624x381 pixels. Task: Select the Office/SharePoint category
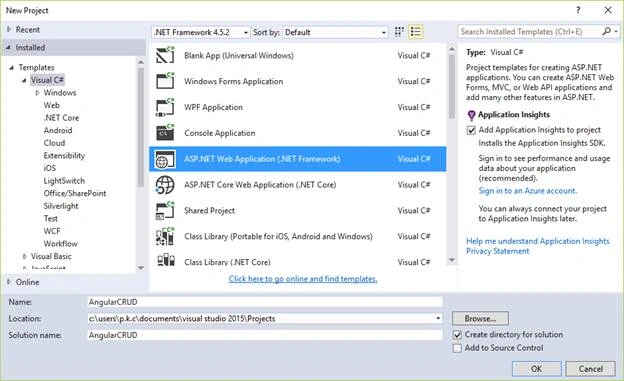(75, 193)
